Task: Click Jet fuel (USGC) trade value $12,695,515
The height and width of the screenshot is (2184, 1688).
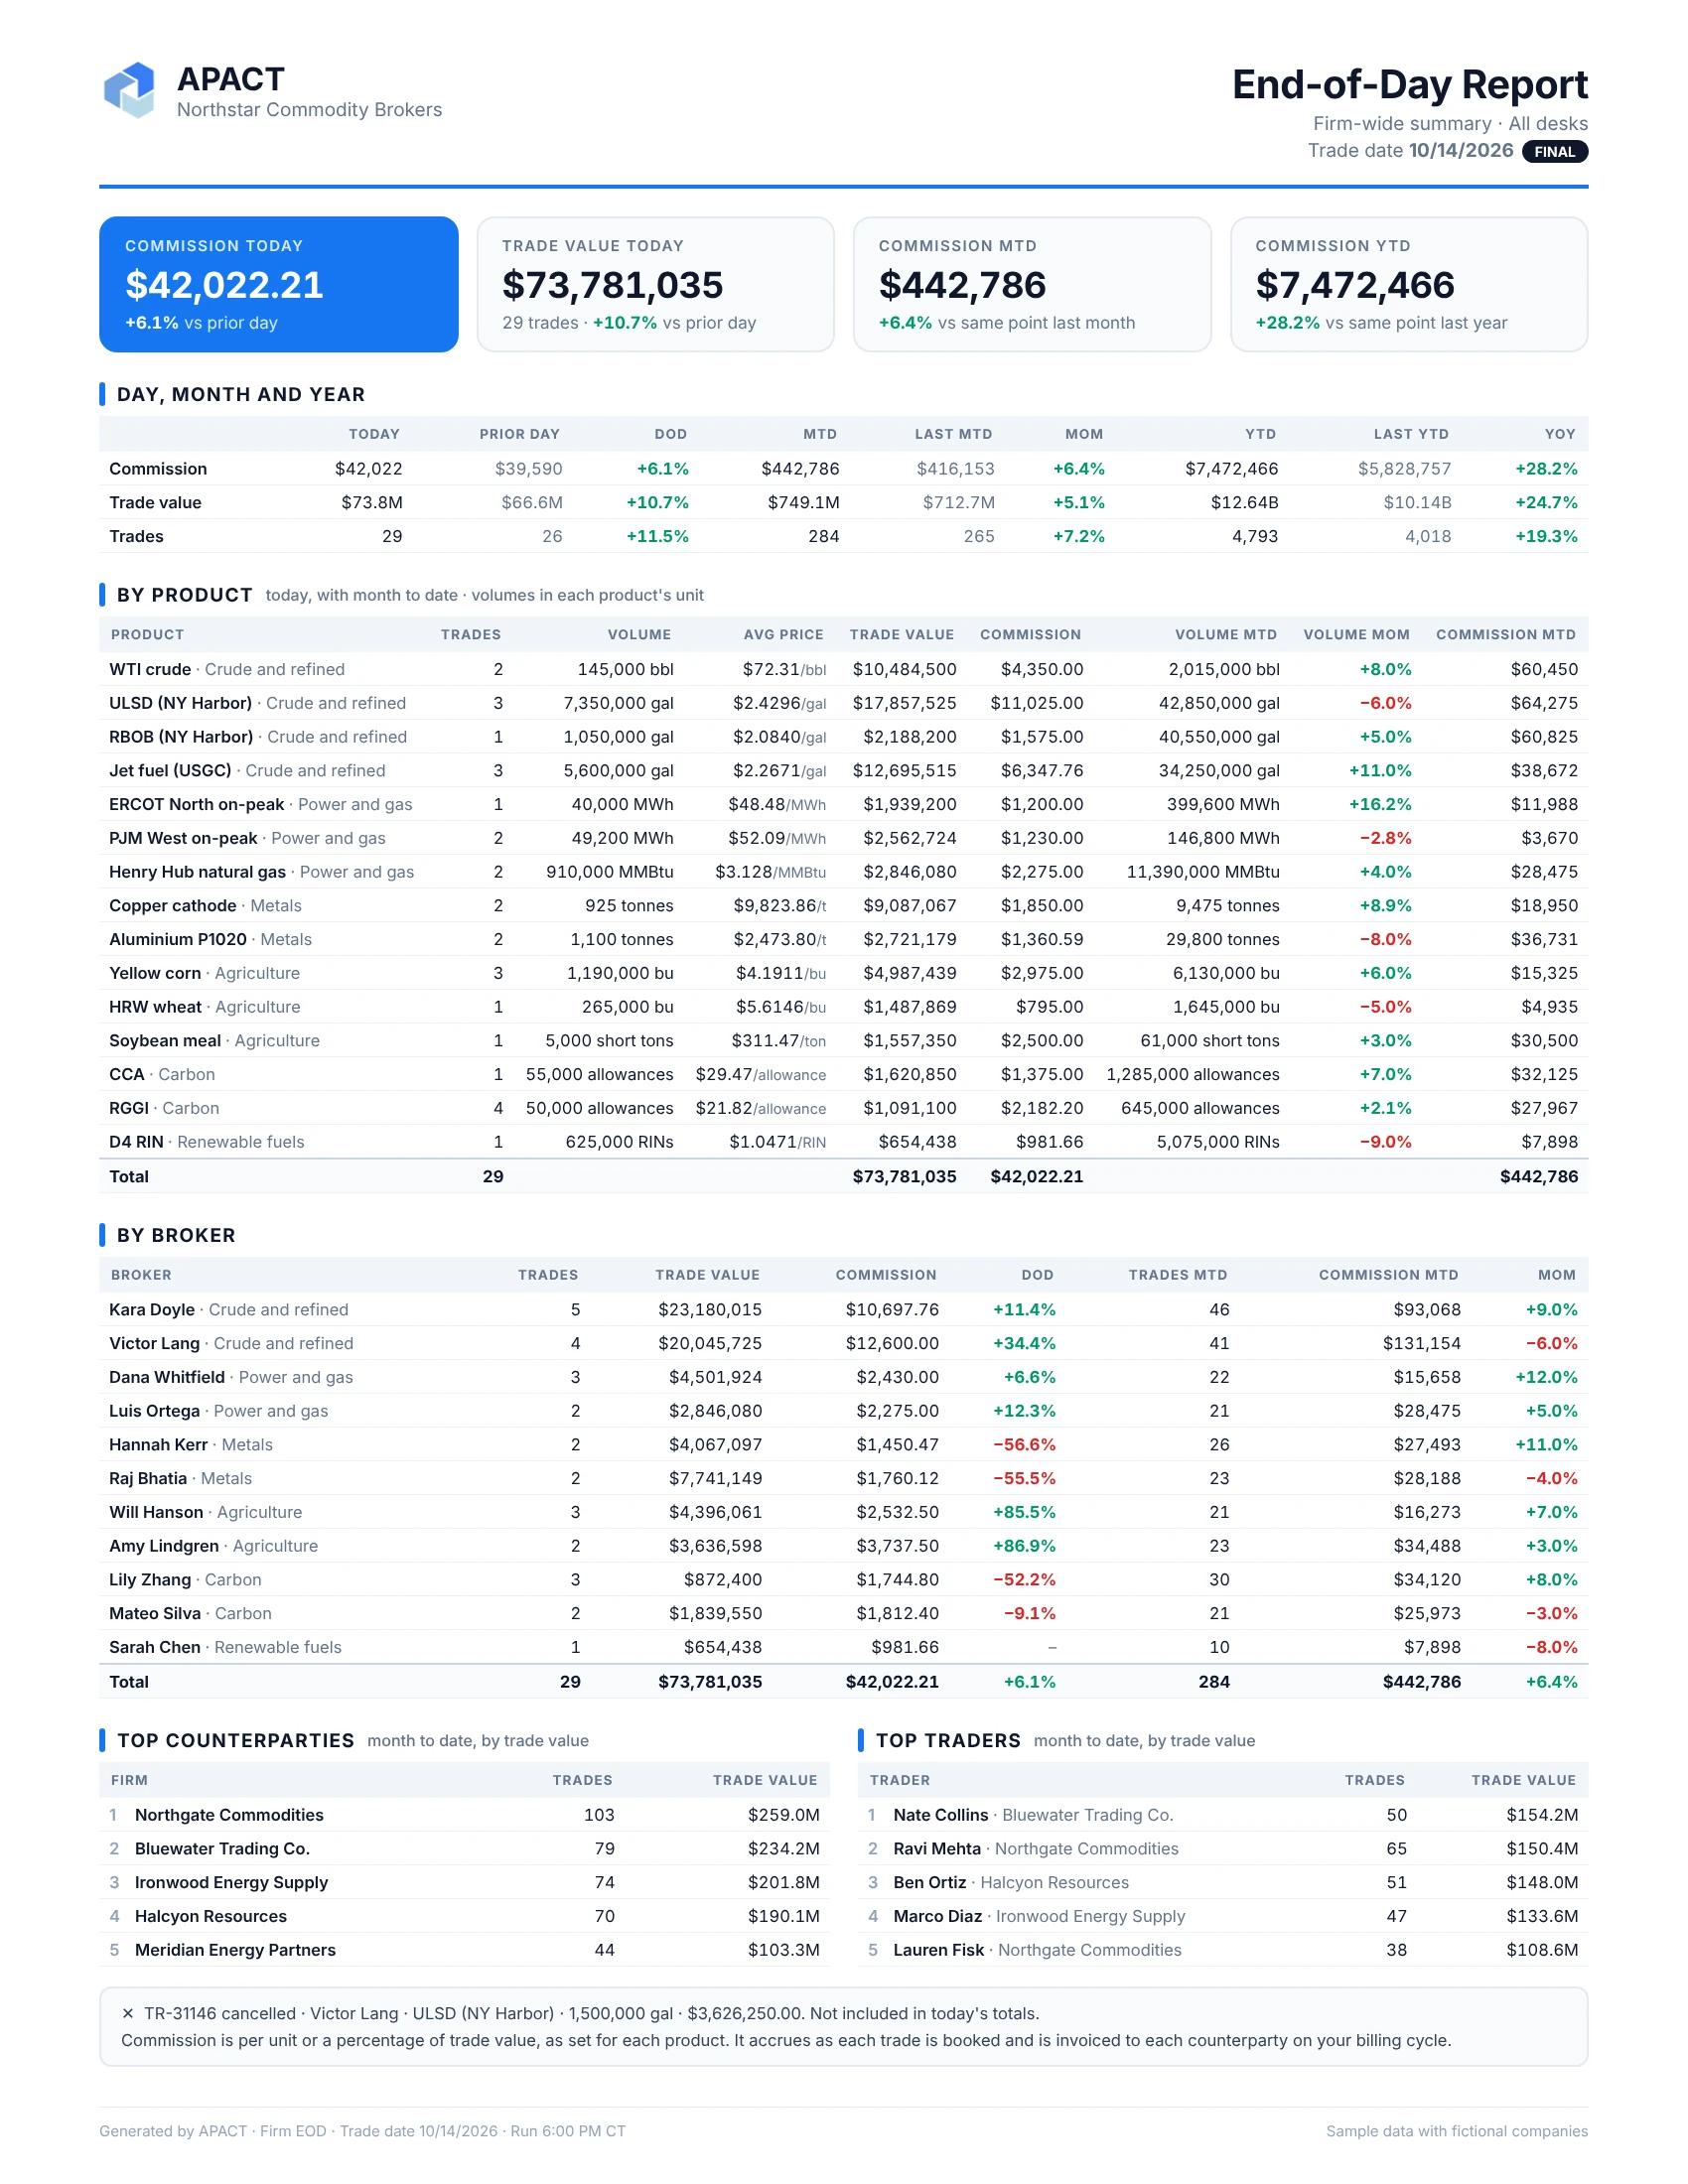Action: click(x=904, y=770)
